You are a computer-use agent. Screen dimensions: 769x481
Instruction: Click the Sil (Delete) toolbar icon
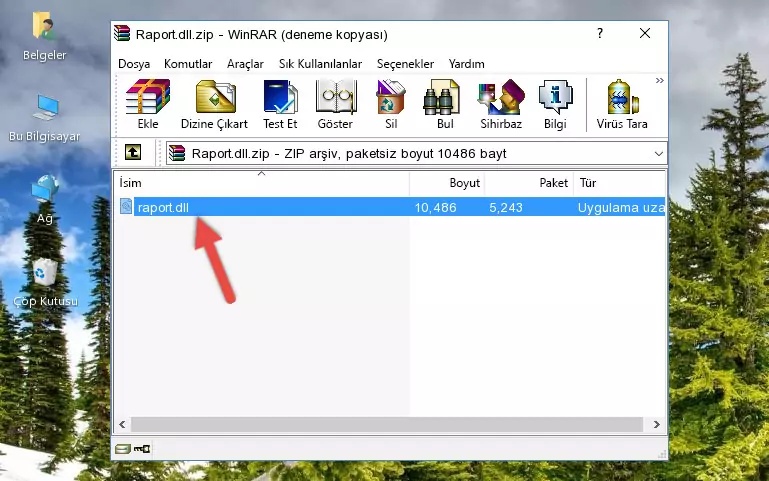pyautogui.click(x=391, y=97)
